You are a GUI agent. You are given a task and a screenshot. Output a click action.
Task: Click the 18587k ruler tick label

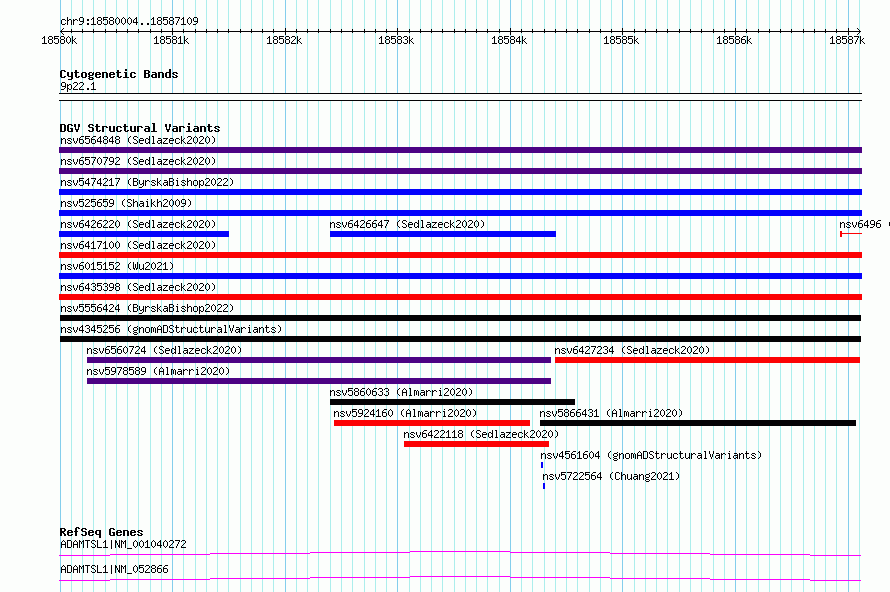847,40
